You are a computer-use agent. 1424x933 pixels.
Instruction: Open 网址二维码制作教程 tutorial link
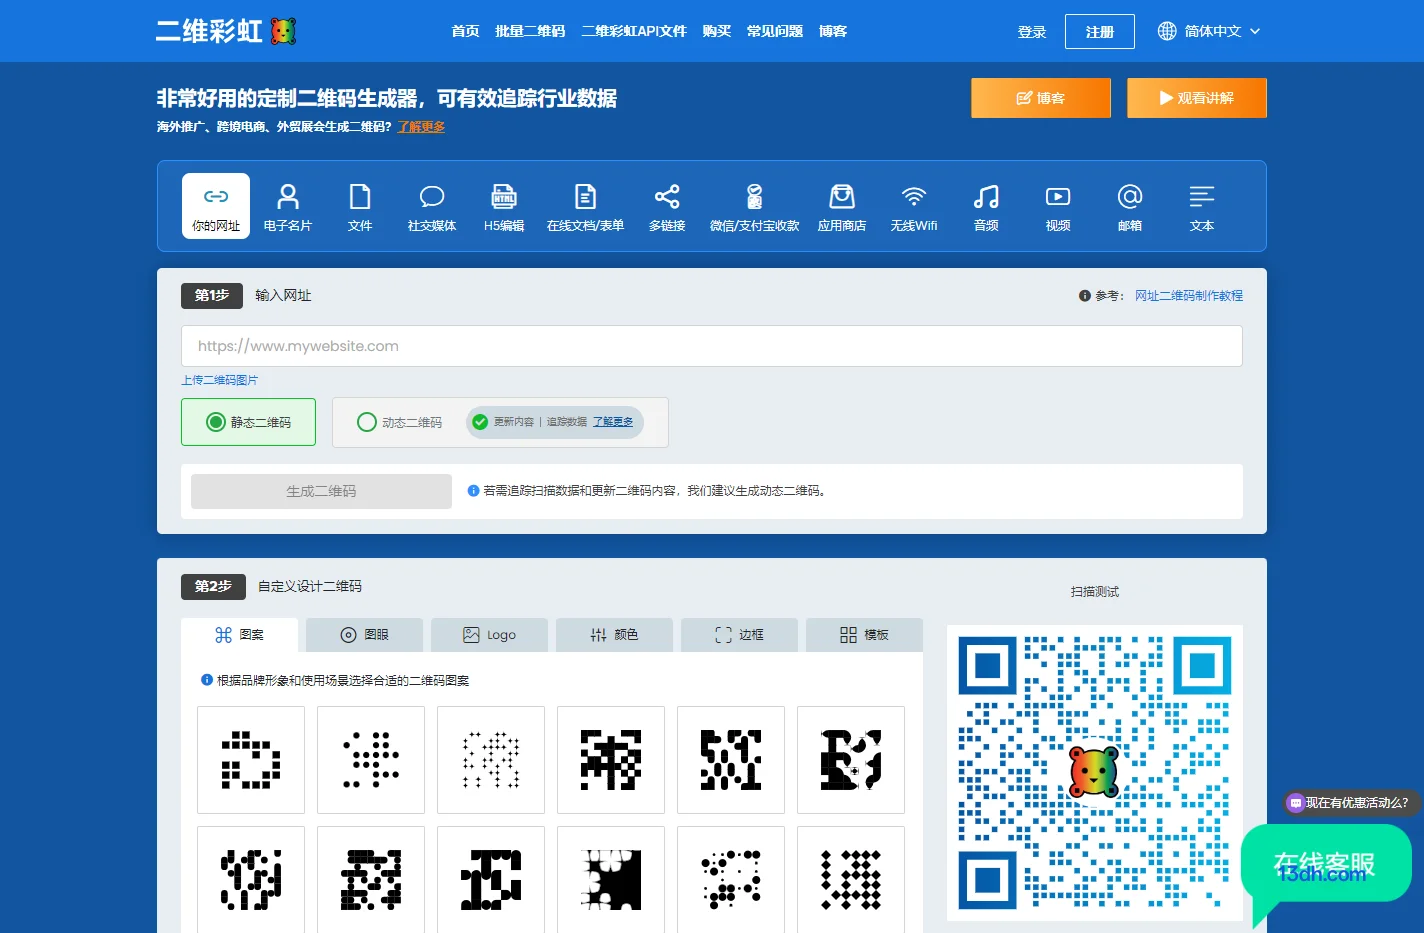[1189, 296]
